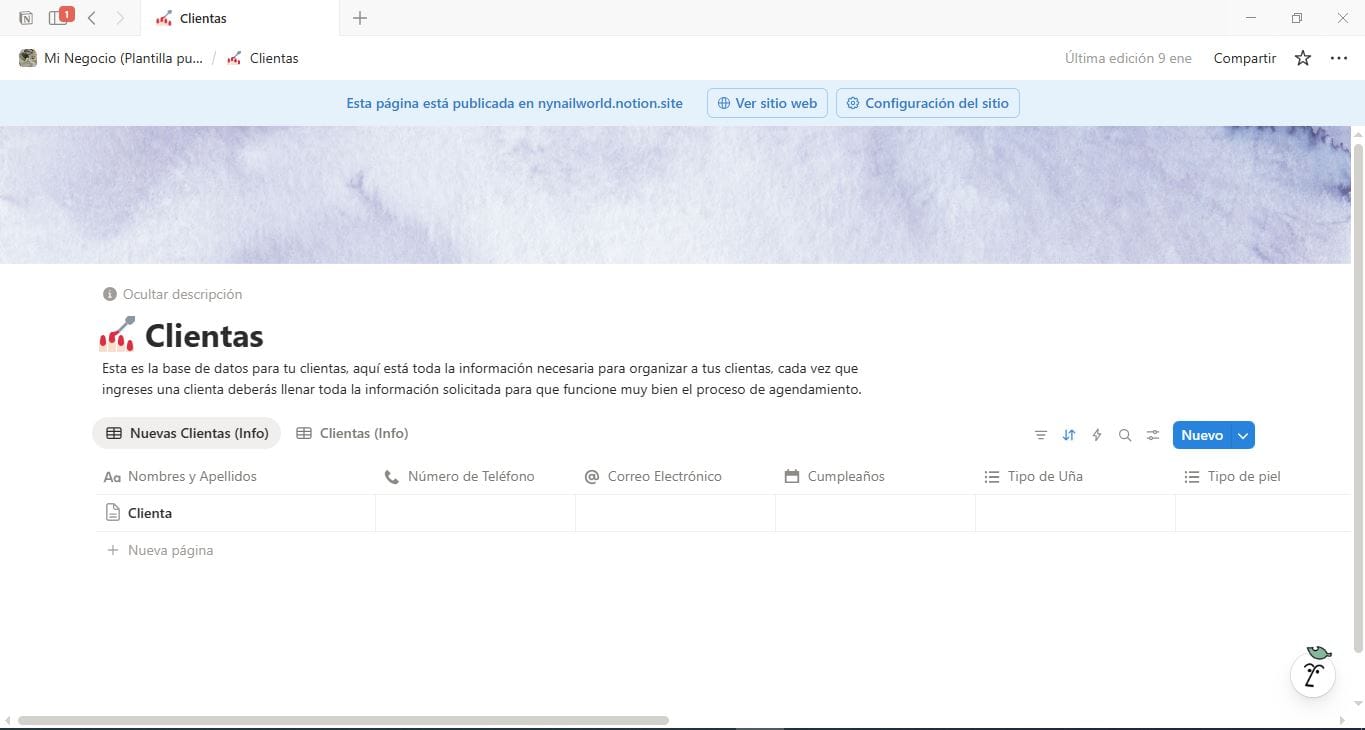Click Correo Electrónico column header
The image size is (1365, 730).
pyautogui.click(x=676, y=476)
